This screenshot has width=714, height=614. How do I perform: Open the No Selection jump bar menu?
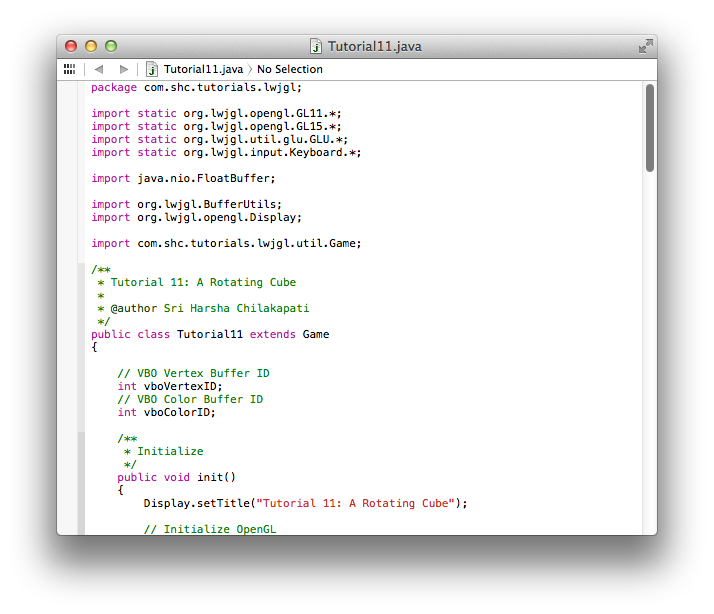290,69
